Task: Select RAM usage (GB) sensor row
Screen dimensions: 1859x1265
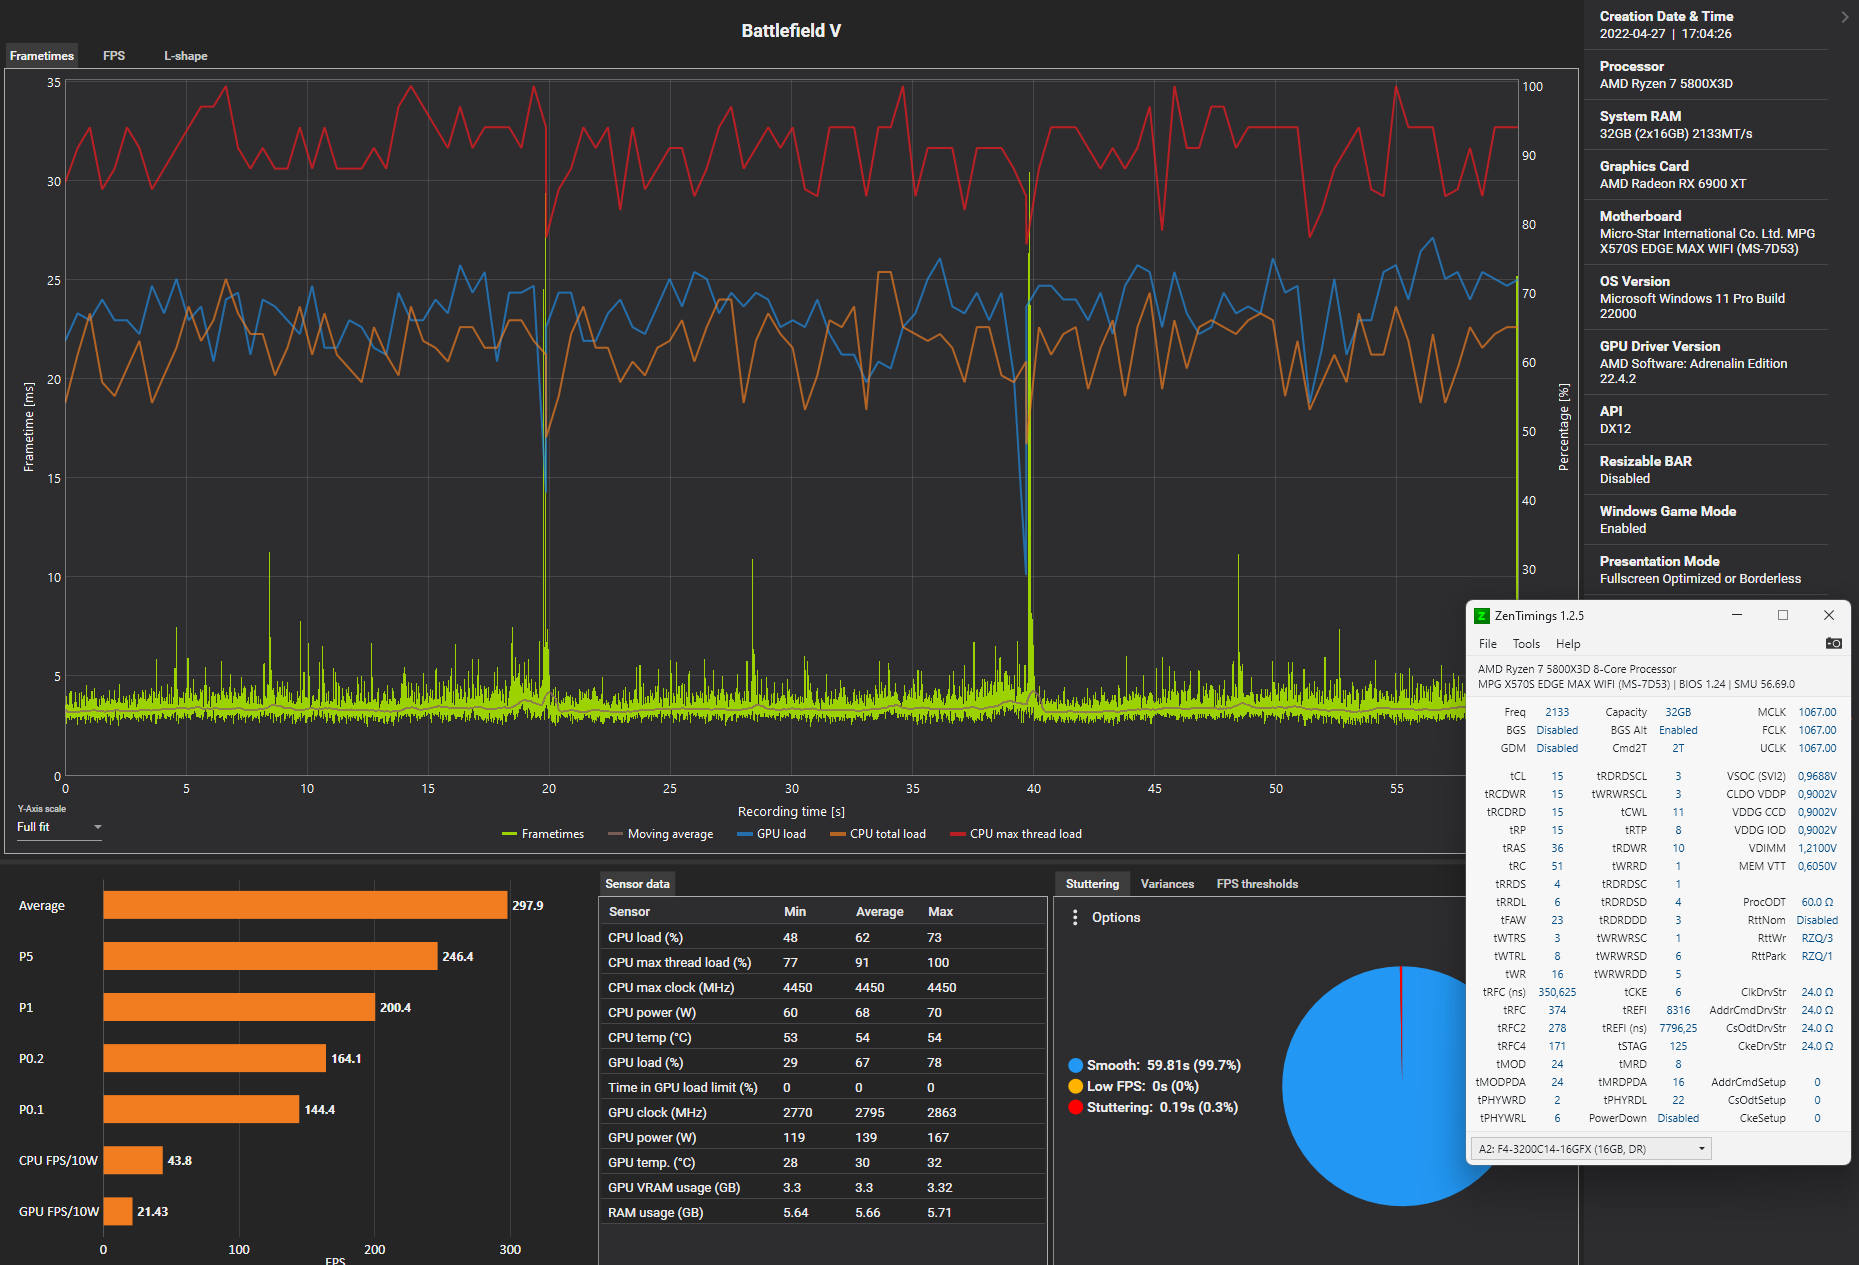Action: 822,1212
